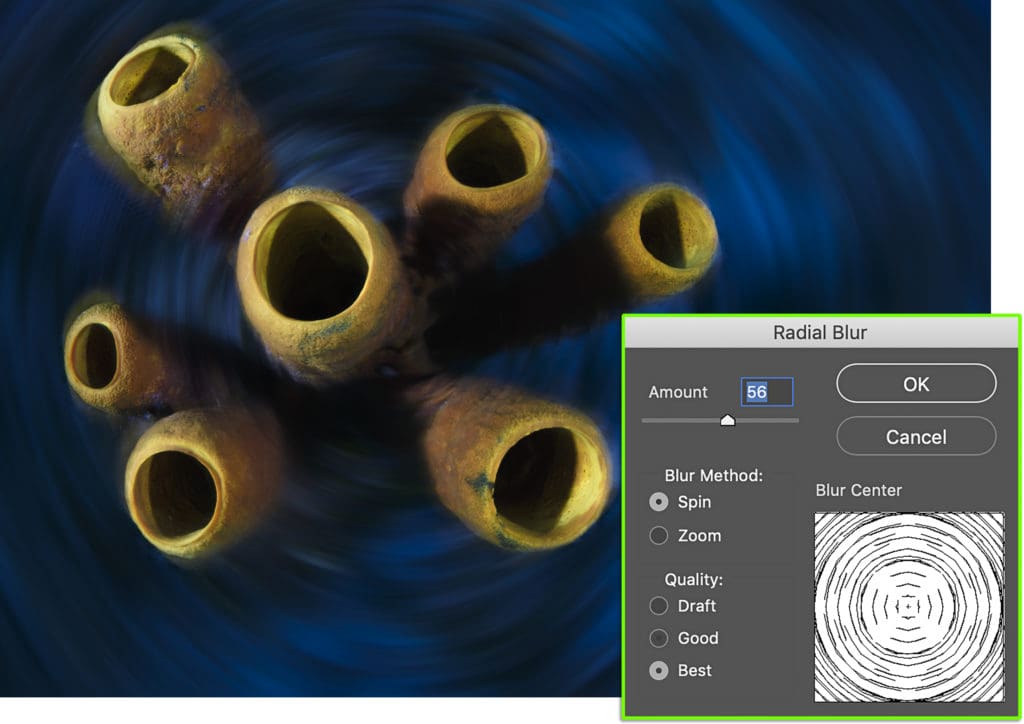Screen dimensions: 1024x724
Task: Click the Zoom label text
Action: click(x=699, y=536)
